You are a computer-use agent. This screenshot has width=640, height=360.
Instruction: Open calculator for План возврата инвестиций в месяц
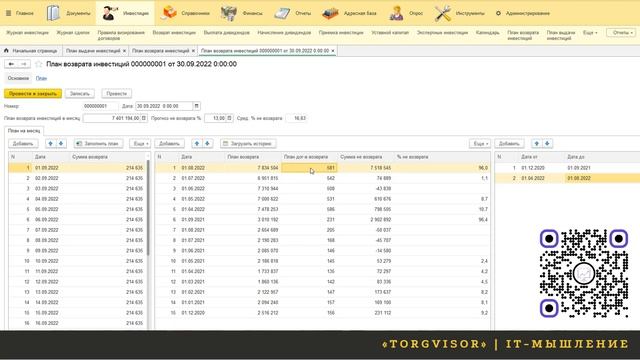(x=144, y=118)
